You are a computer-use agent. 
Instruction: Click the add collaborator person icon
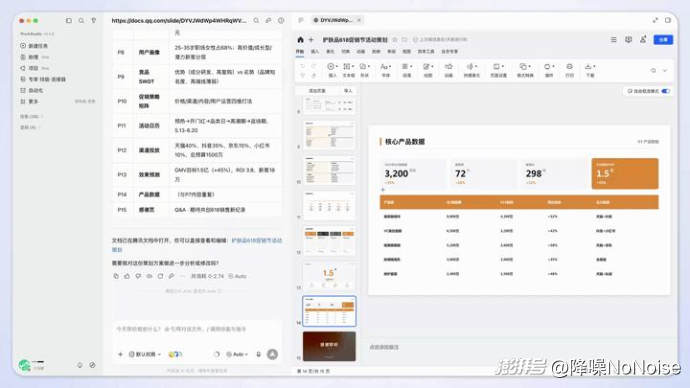pos(643,40)
